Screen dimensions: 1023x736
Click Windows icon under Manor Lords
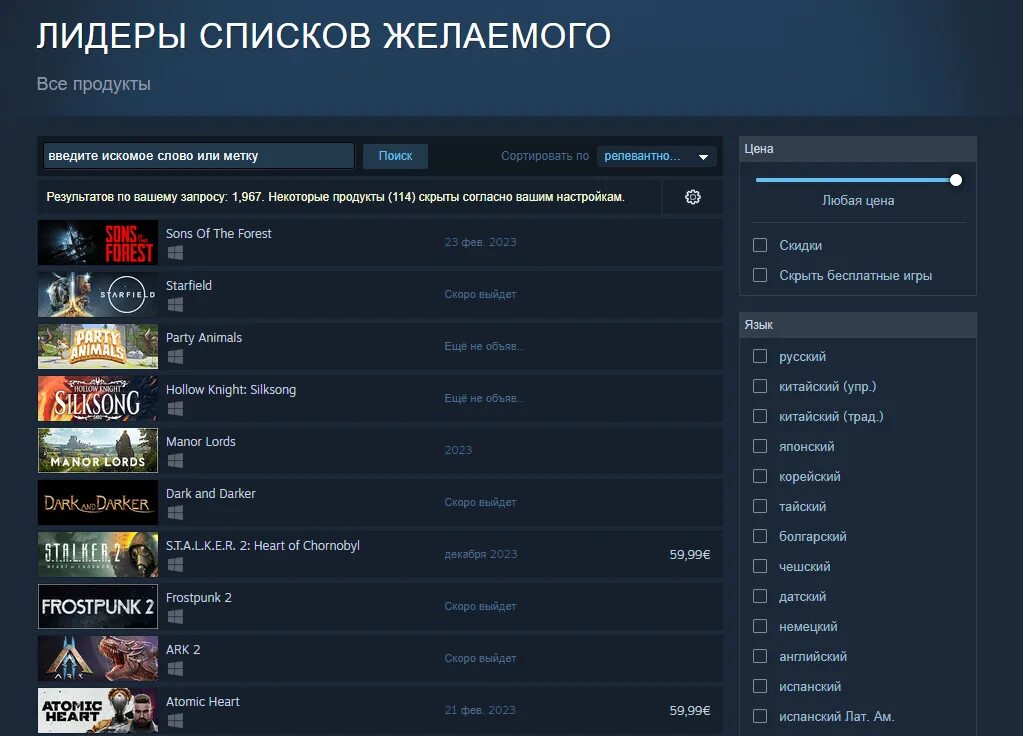tap(175, 461)
